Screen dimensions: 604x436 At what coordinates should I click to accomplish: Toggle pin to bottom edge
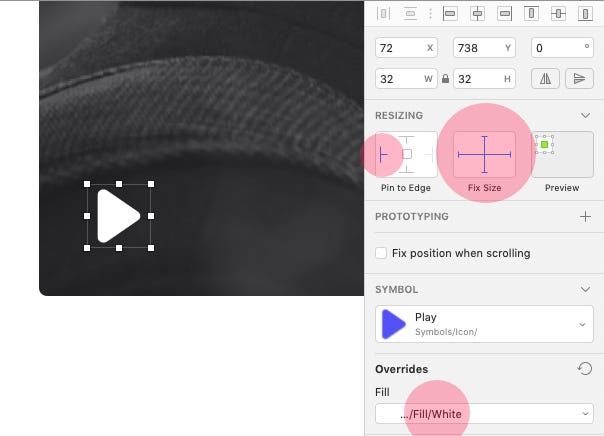pos(407,169)
